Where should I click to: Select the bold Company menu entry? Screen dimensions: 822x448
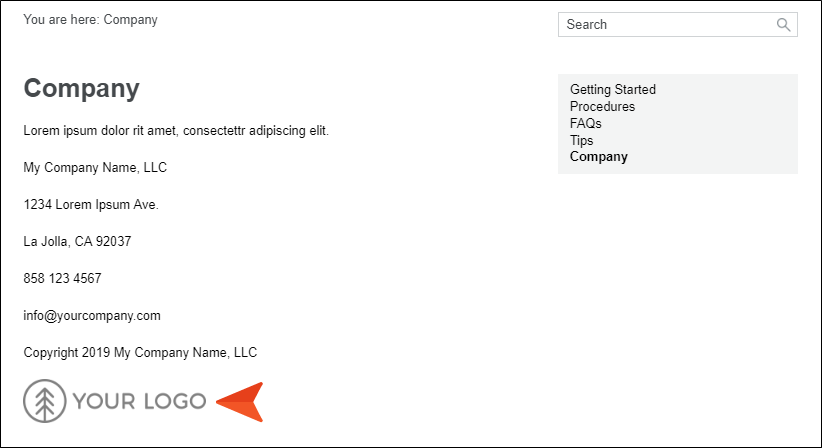coord(599,157)
